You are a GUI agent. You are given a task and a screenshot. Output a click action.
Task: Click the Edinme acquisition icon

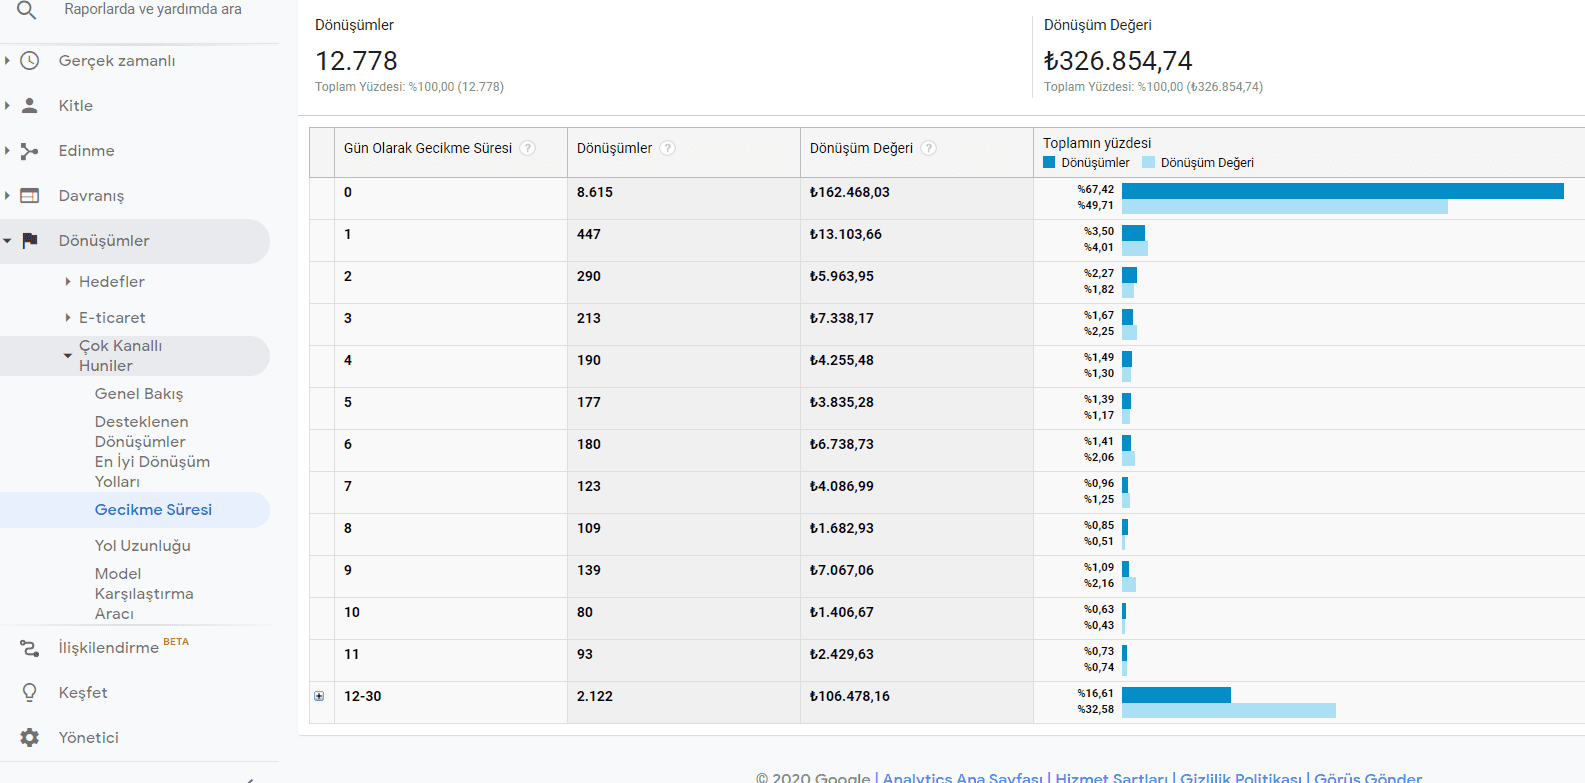(x=30, y=151)
